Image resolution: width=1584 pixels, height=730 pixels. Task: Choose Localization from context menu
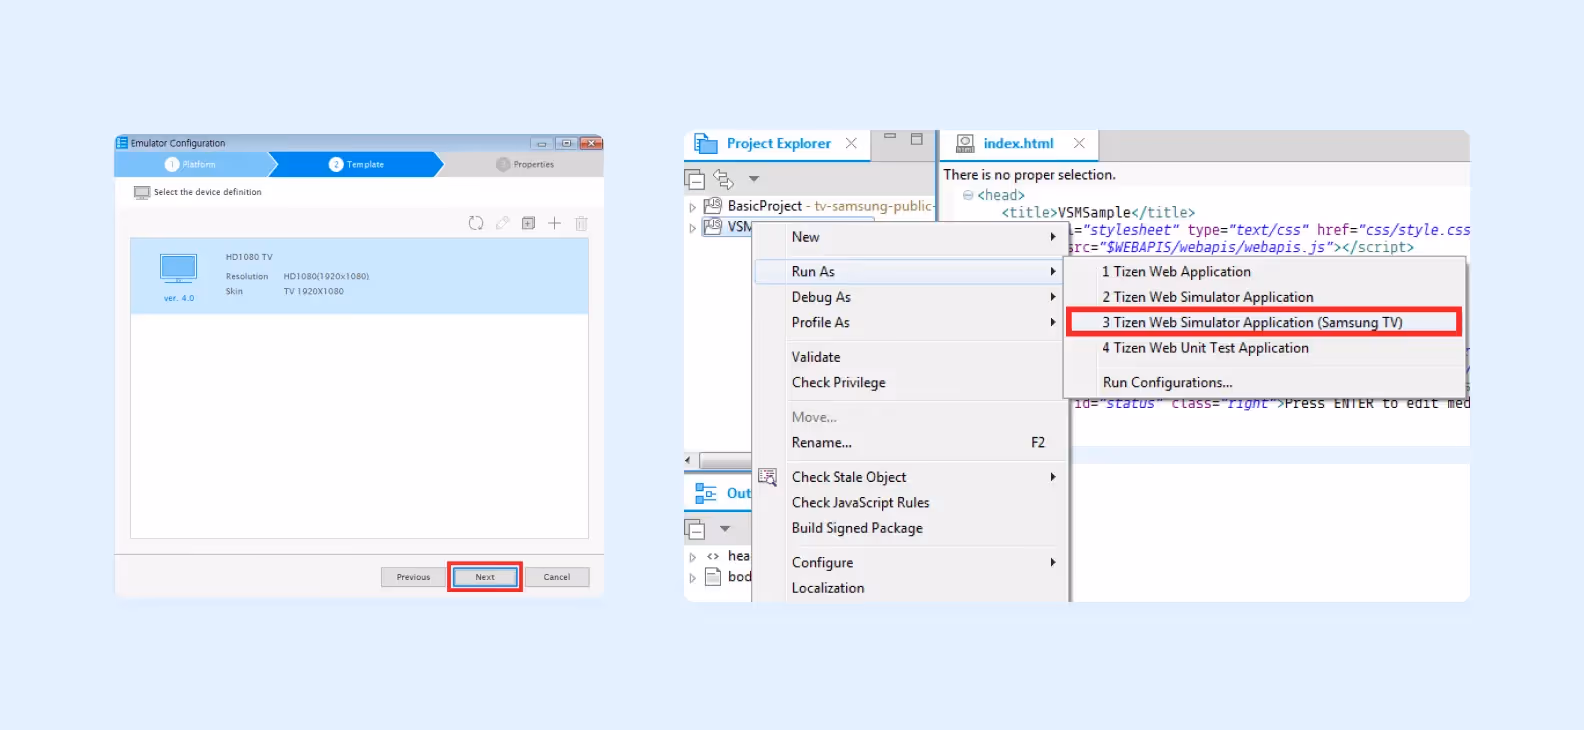pyautogui.click(x=908, y=588)
